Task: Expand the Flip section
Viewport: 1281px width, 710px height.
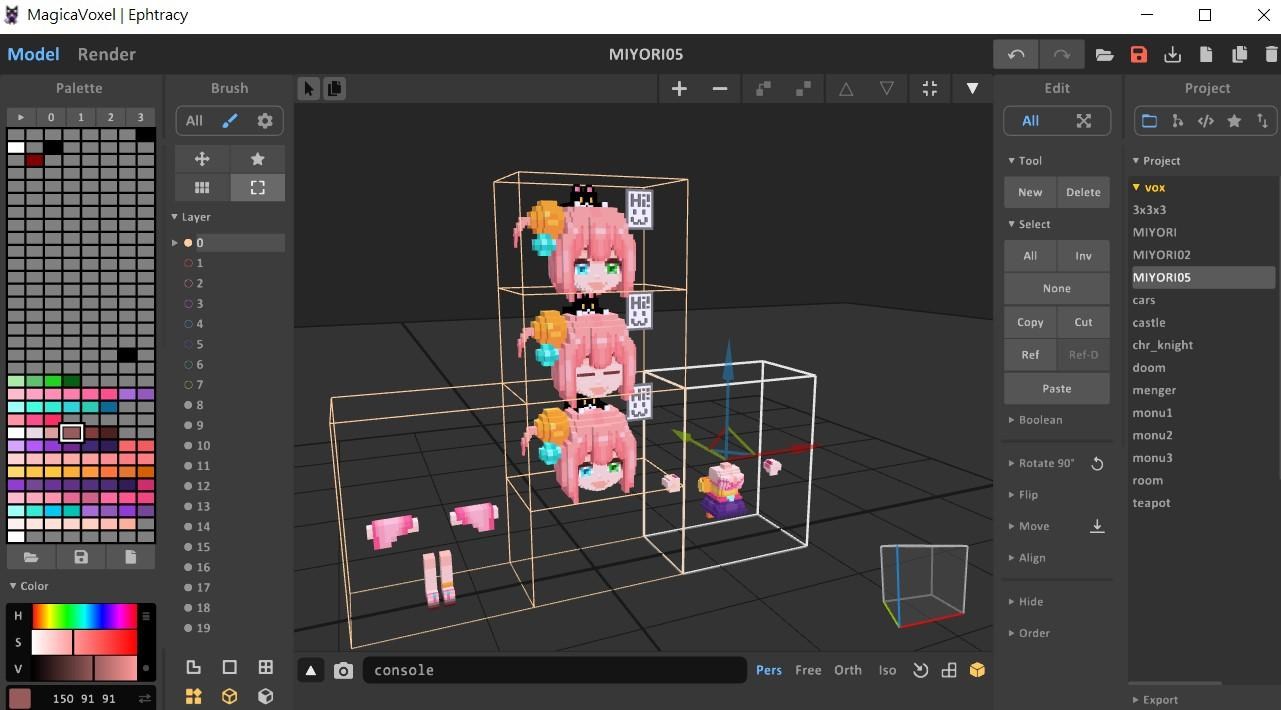Action: click(x=1023, y=495)
